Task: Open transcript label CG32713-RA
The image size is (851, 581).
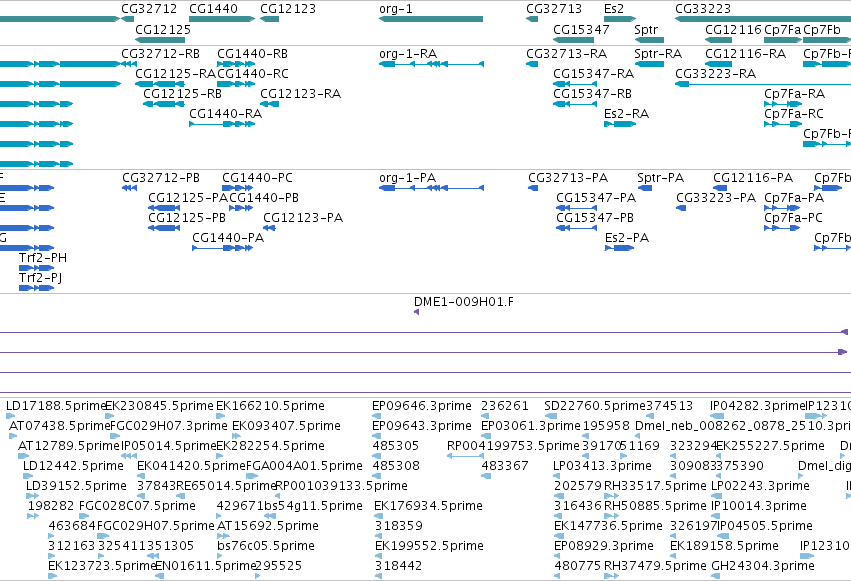Action: [567, 54]
